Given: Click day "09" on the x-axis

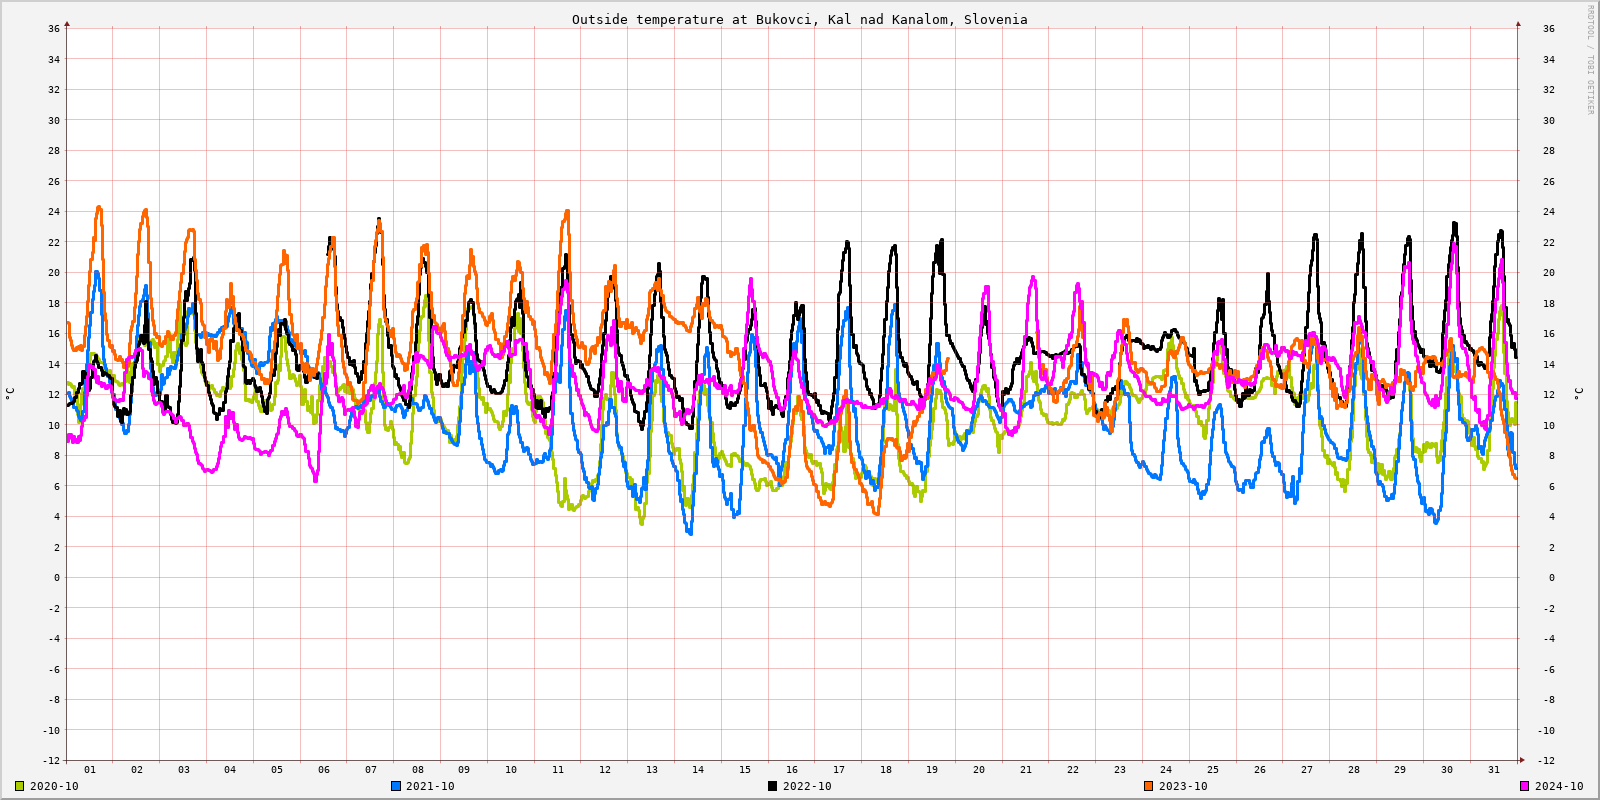Looking at the screenshot, I should [464, 770].
